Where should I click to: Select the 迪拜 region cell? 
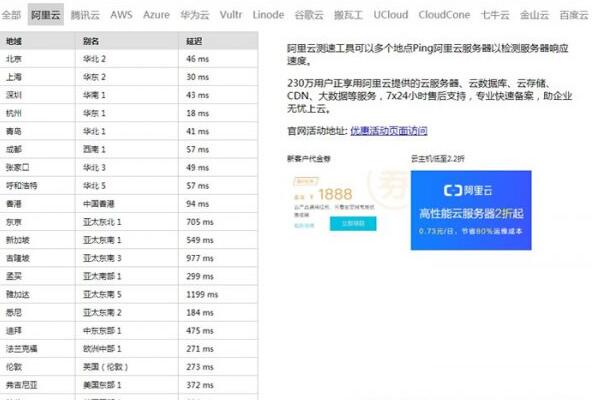coord(38,331)
